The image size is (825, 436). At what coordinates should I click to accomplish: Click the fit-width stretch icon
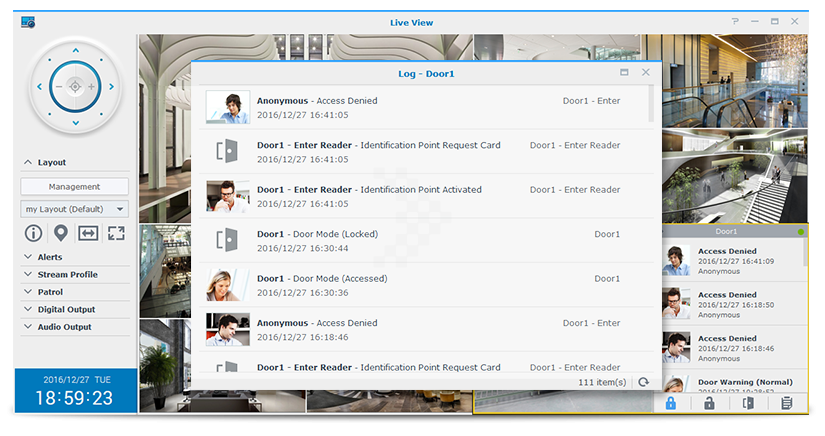(89, 234)
